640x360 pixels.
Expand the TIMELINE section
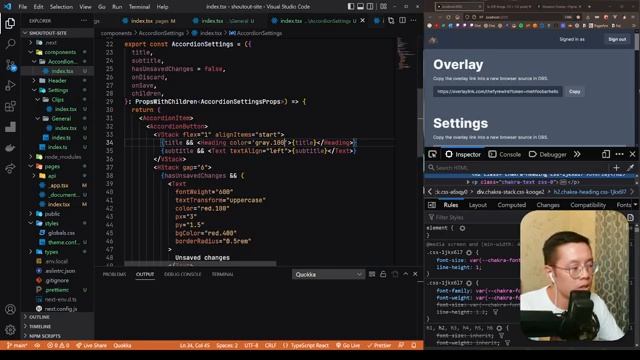tap(40, 327)
